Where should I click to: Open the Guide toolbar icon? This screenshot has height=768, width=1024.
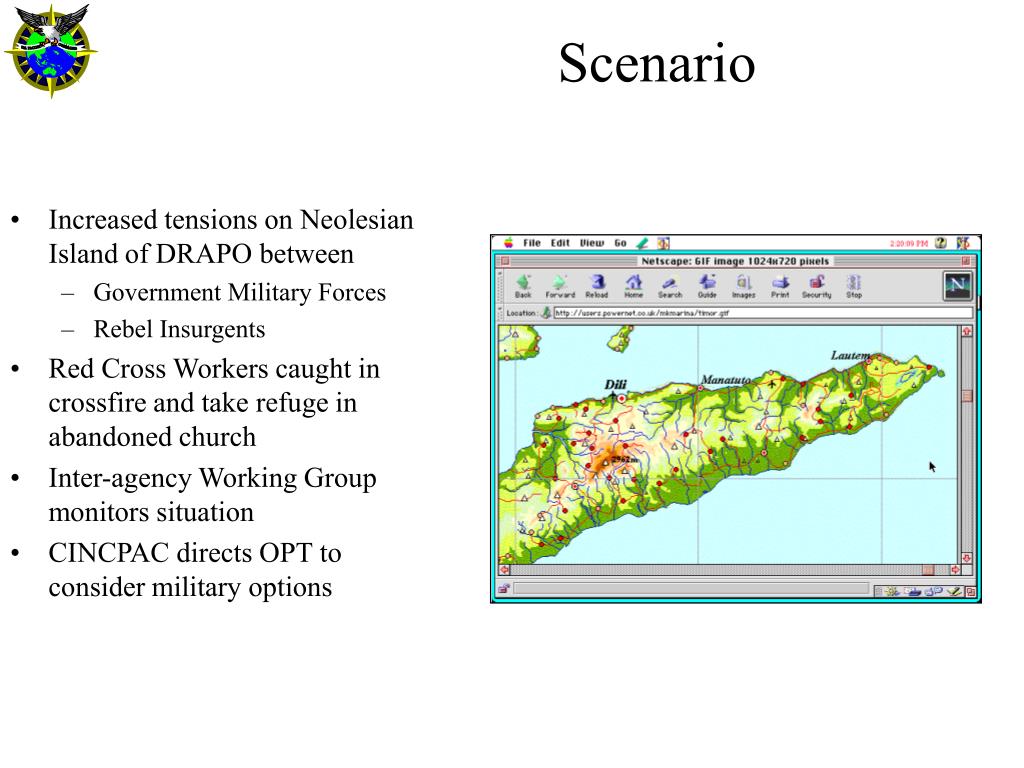click(707, 282)
